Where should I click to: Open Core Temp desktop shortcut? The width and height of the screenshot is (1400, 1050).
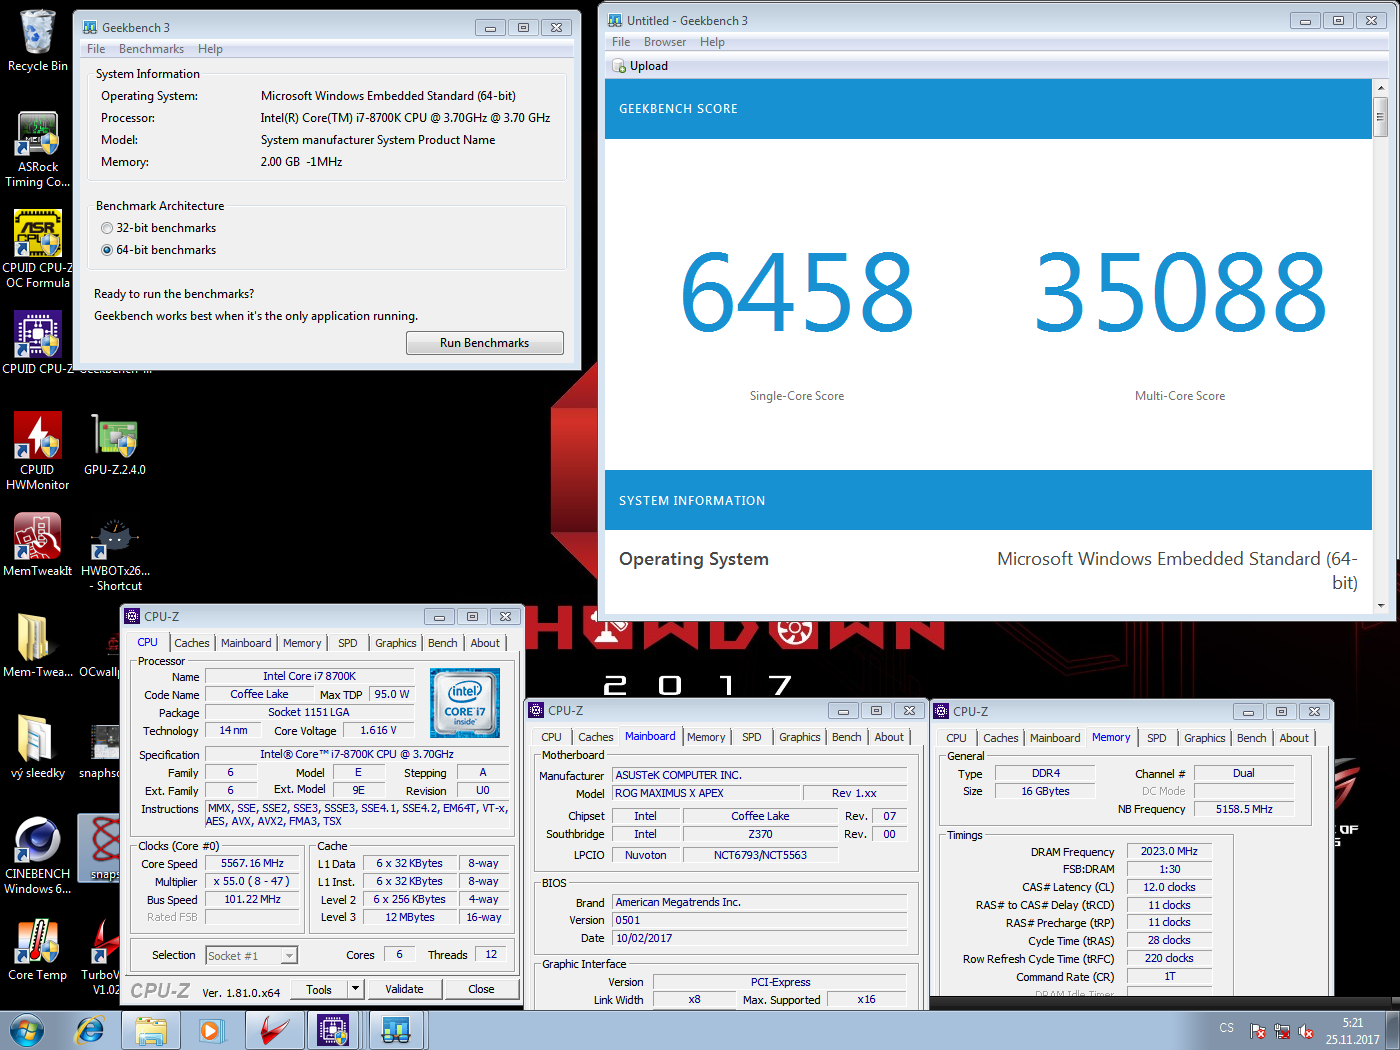coord(37,949)
